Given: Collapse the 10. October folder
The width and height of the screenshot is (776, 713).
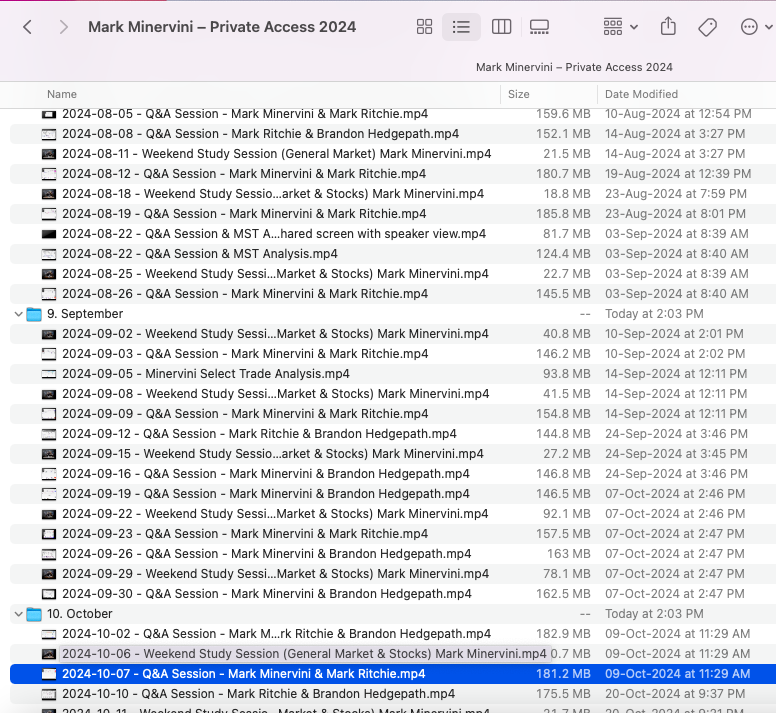Looking at the screenshot, I should pos(19,614).
